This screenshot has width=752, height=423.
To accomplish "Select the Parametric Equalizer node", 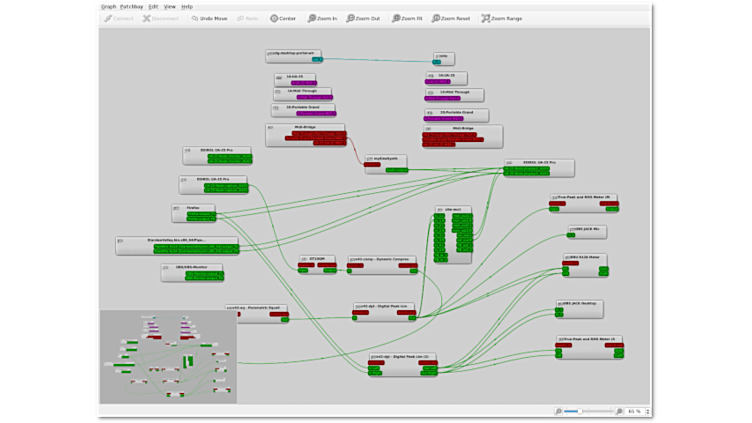I will [255, 307].
